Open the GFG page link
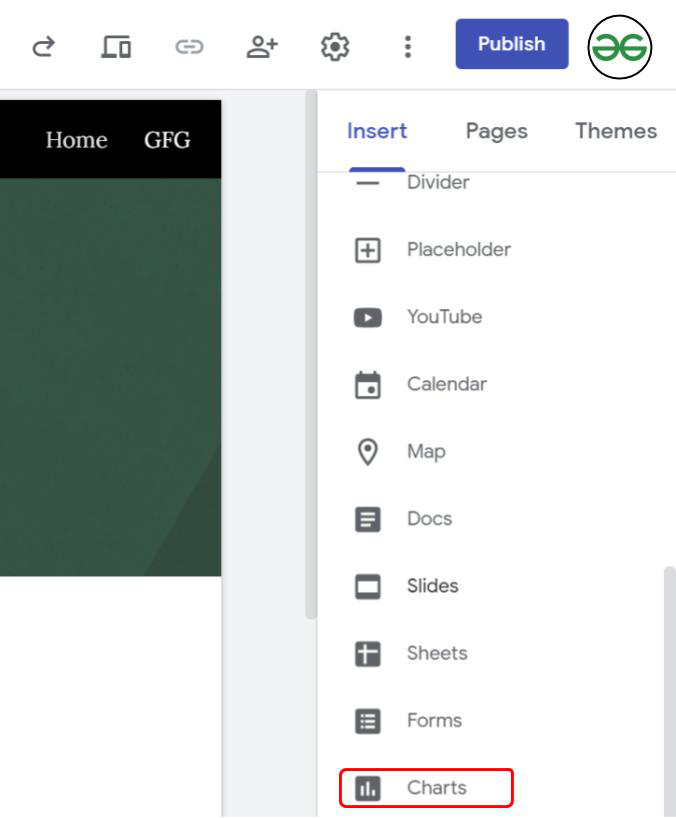The height and width of the screenshot is (818, 676). [x=167, y=140]
